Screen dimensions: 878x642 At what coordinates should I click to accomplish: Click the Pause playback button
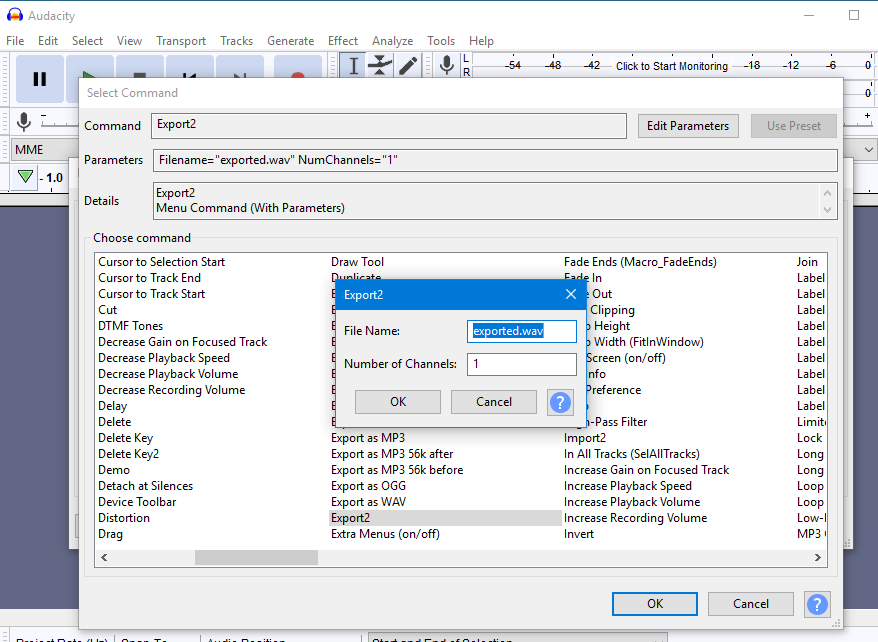coord(40,79)
